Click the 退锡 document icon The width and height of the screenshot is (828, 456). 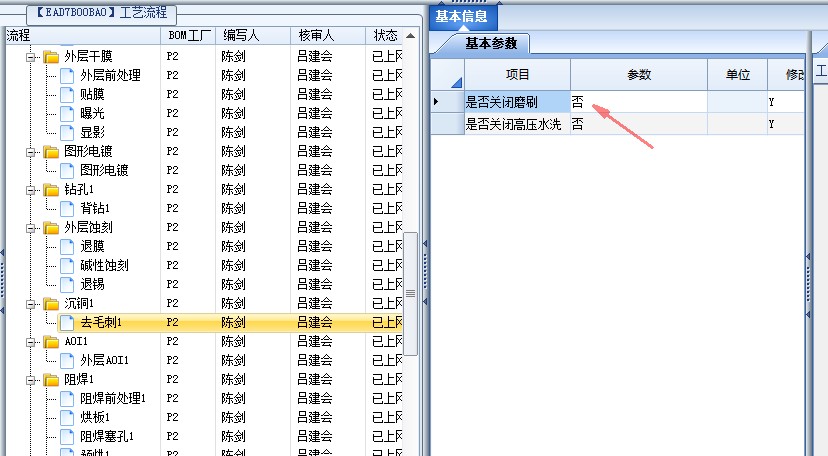[x=67, y=284]
